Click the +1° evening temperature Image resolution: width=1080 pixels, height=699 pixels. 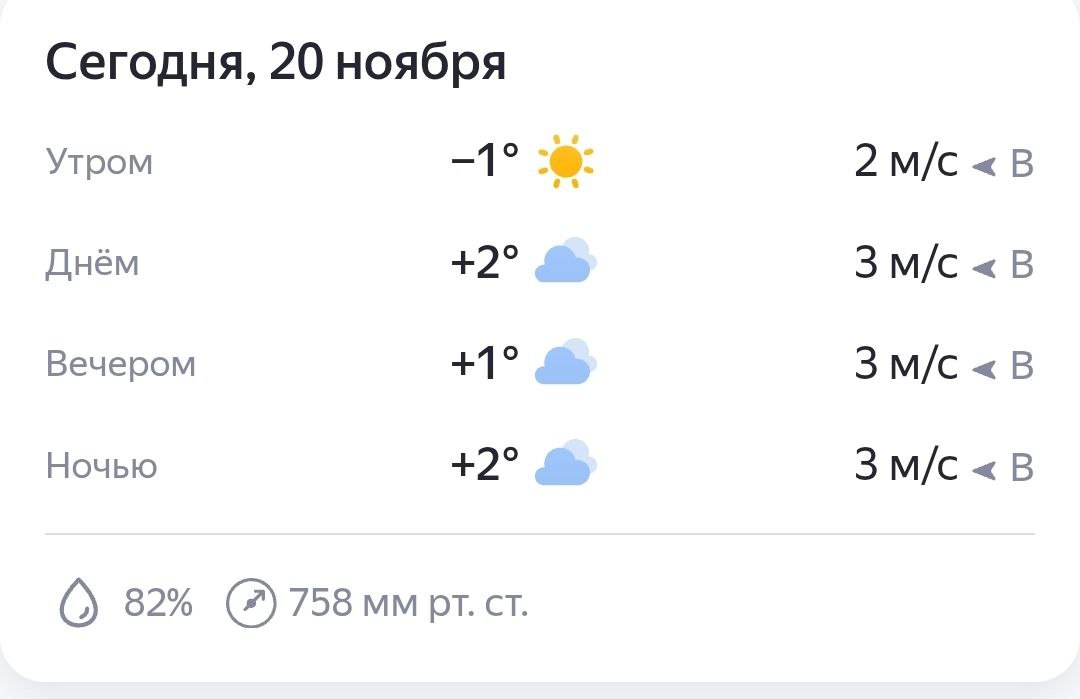[485, 364]
